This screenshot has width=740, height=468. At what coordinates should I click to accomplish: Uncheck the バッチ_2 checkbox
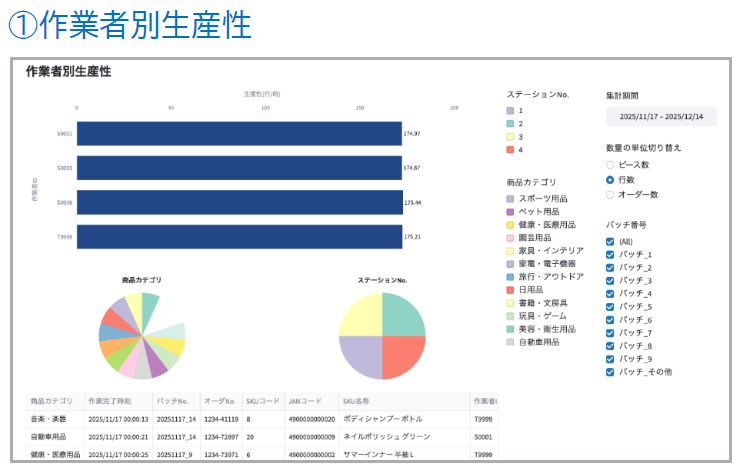click(610, 267)
